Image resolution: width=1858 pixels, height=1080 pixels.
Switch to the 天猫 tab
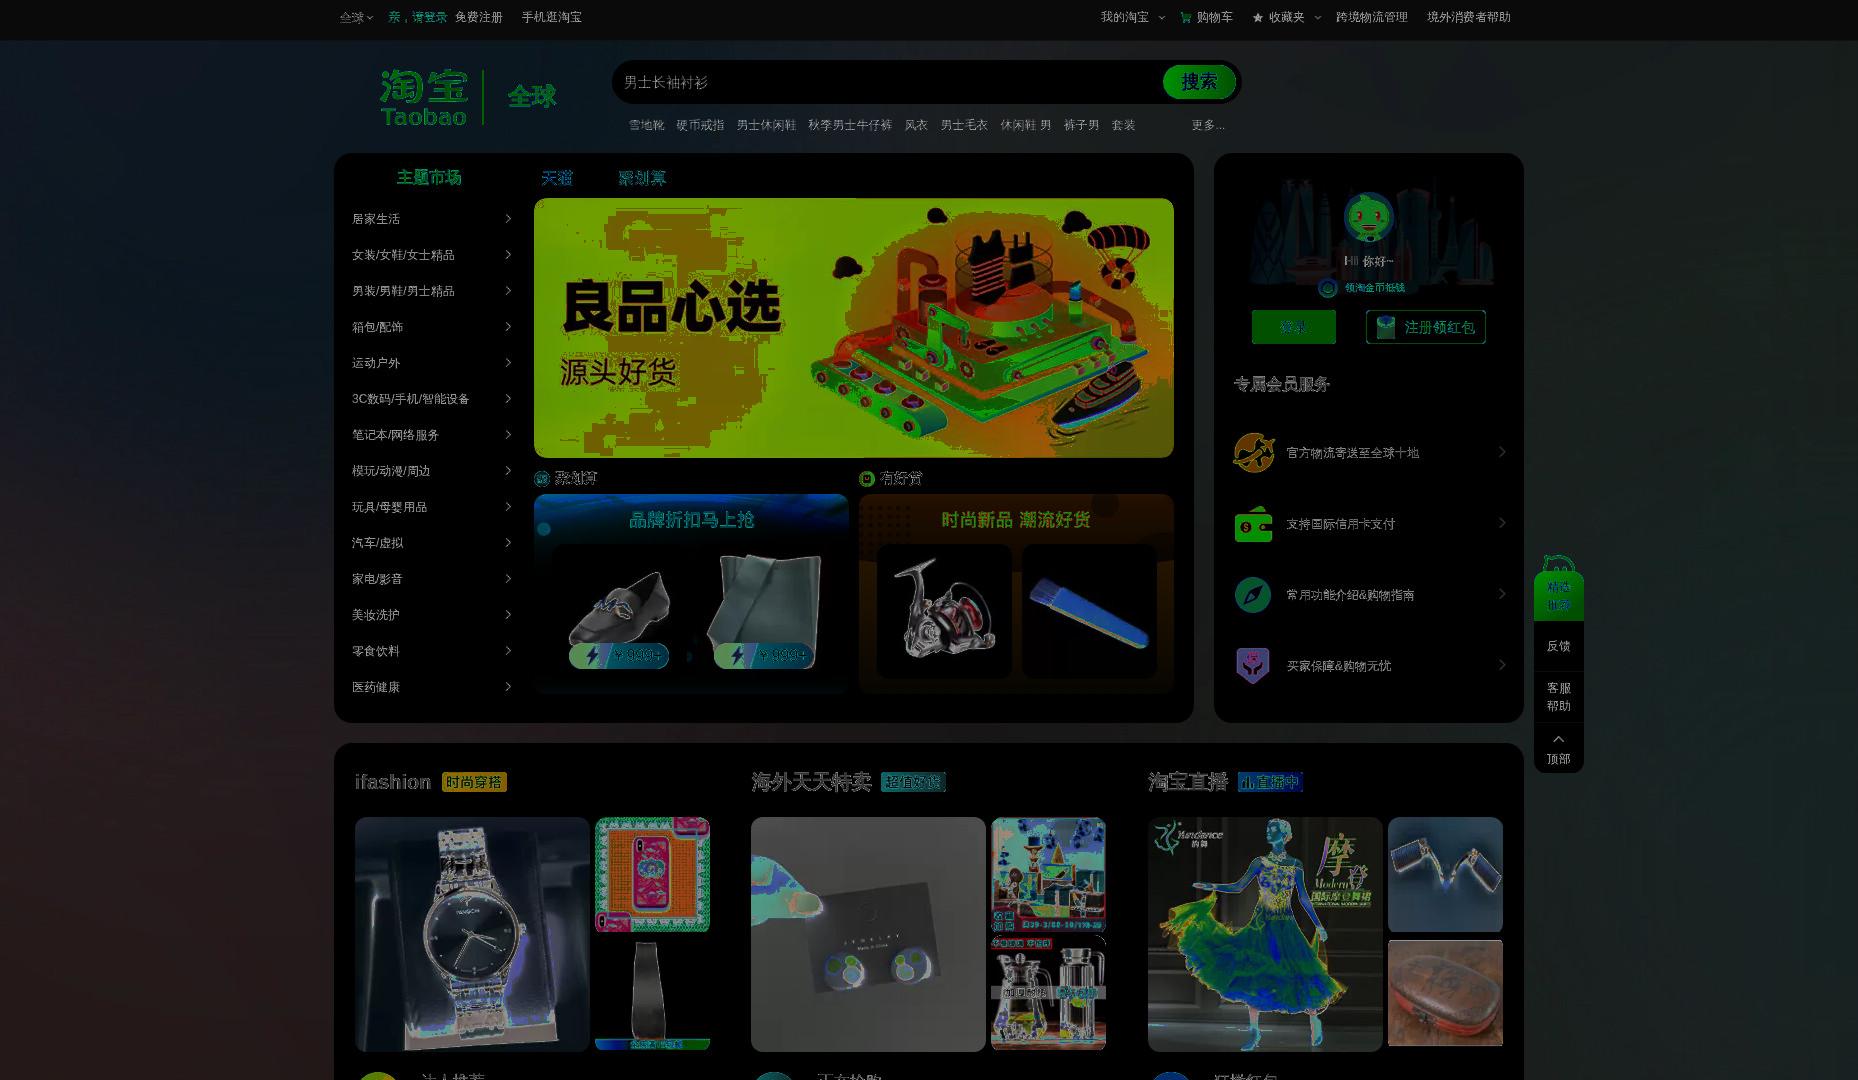tap(557, 178)
